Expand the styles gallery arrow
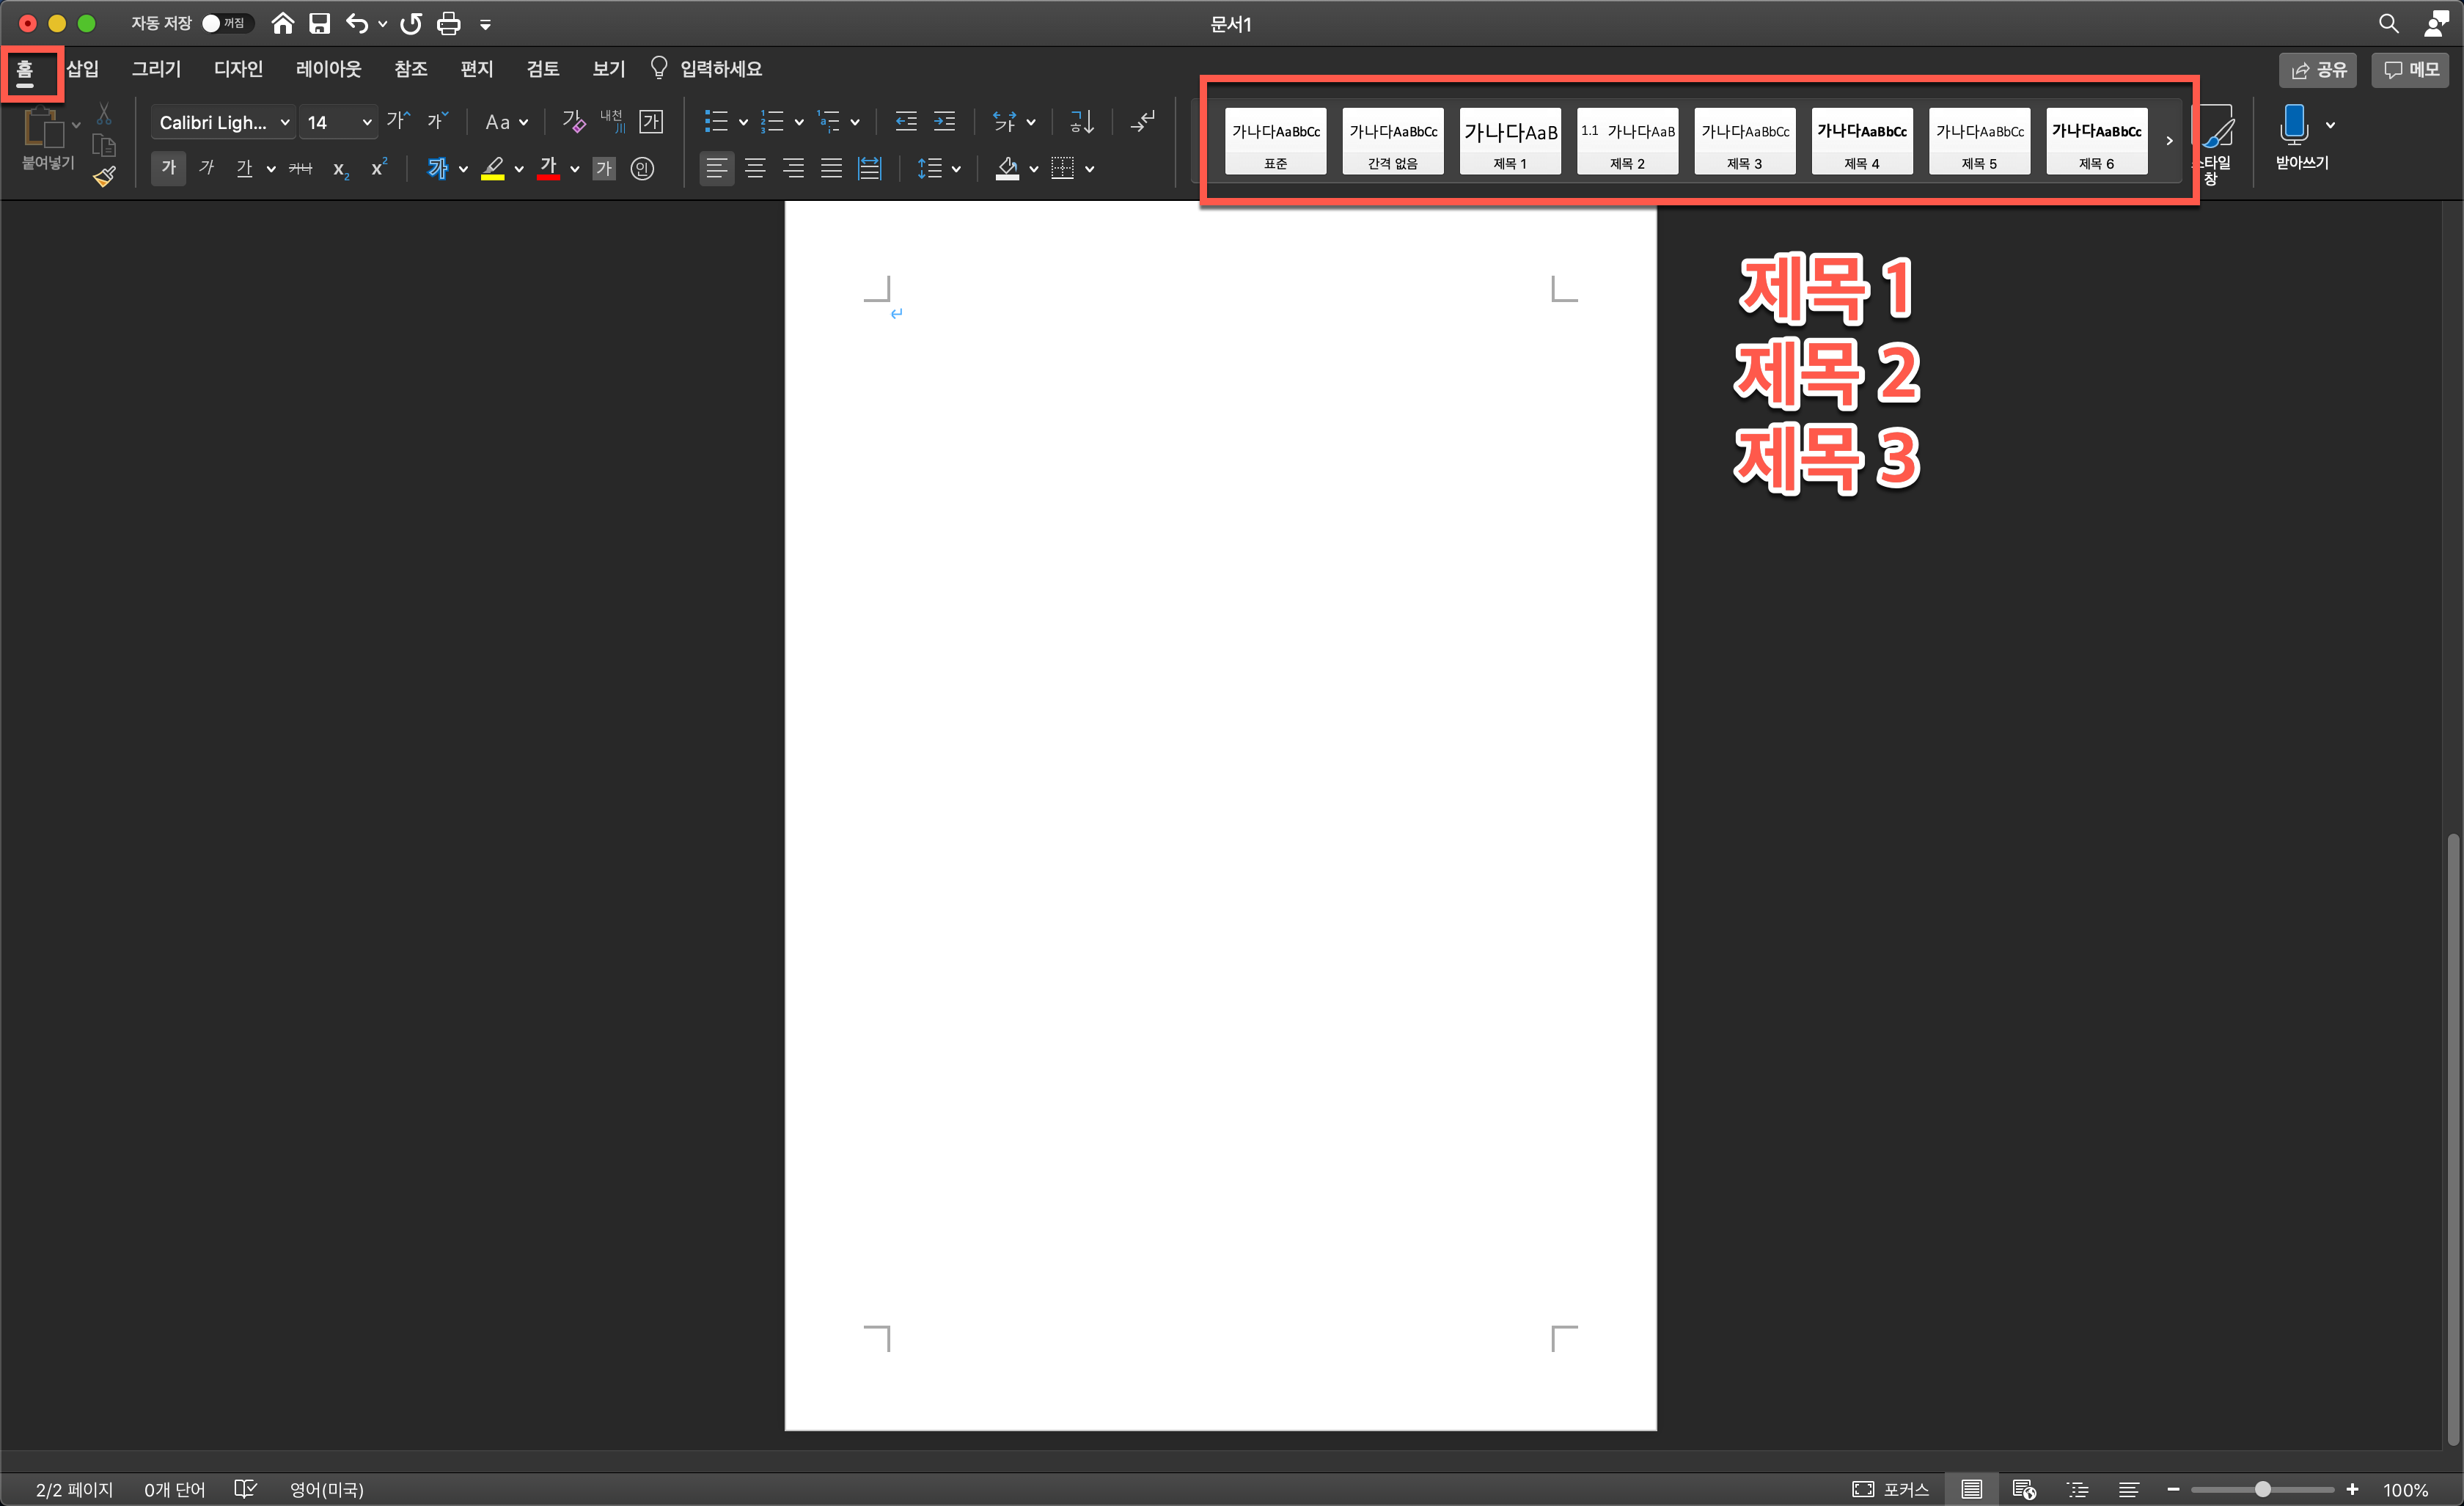2464x1506 pixels. click(2168, 141)
